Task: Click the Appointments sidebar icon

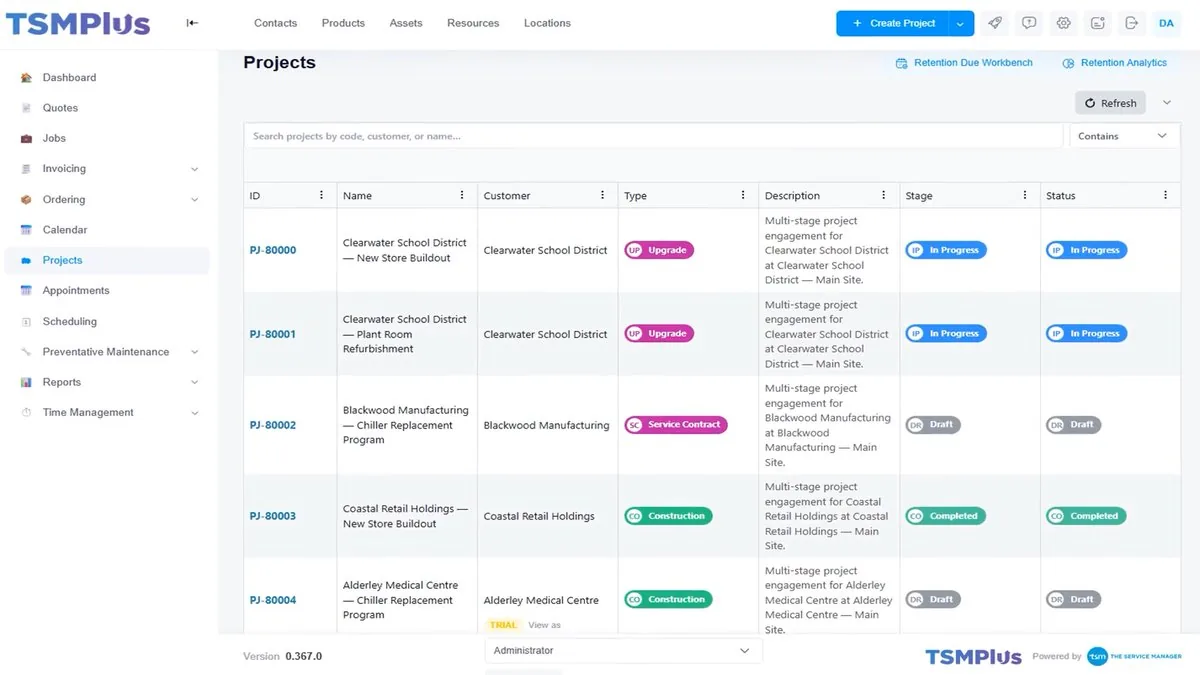Action: click(26, 291)
